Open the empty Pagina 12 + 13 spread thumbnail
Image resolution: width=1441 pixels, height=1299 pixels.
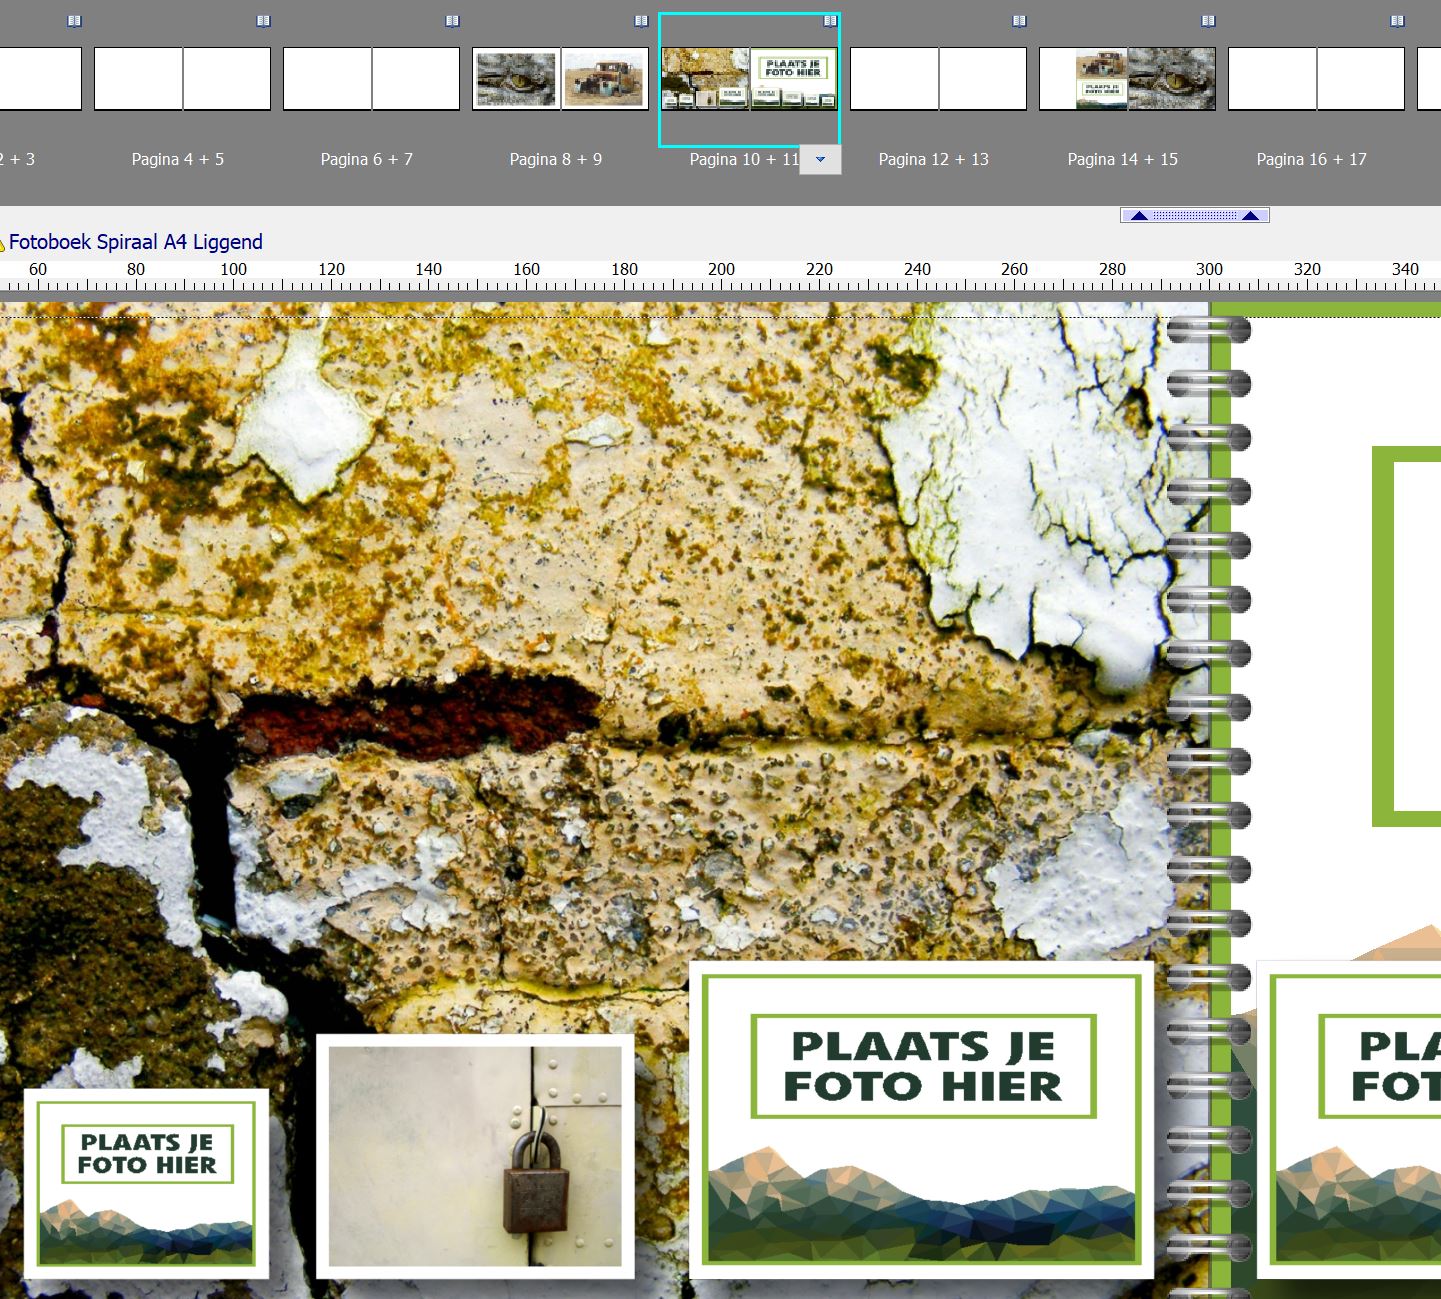938,79
